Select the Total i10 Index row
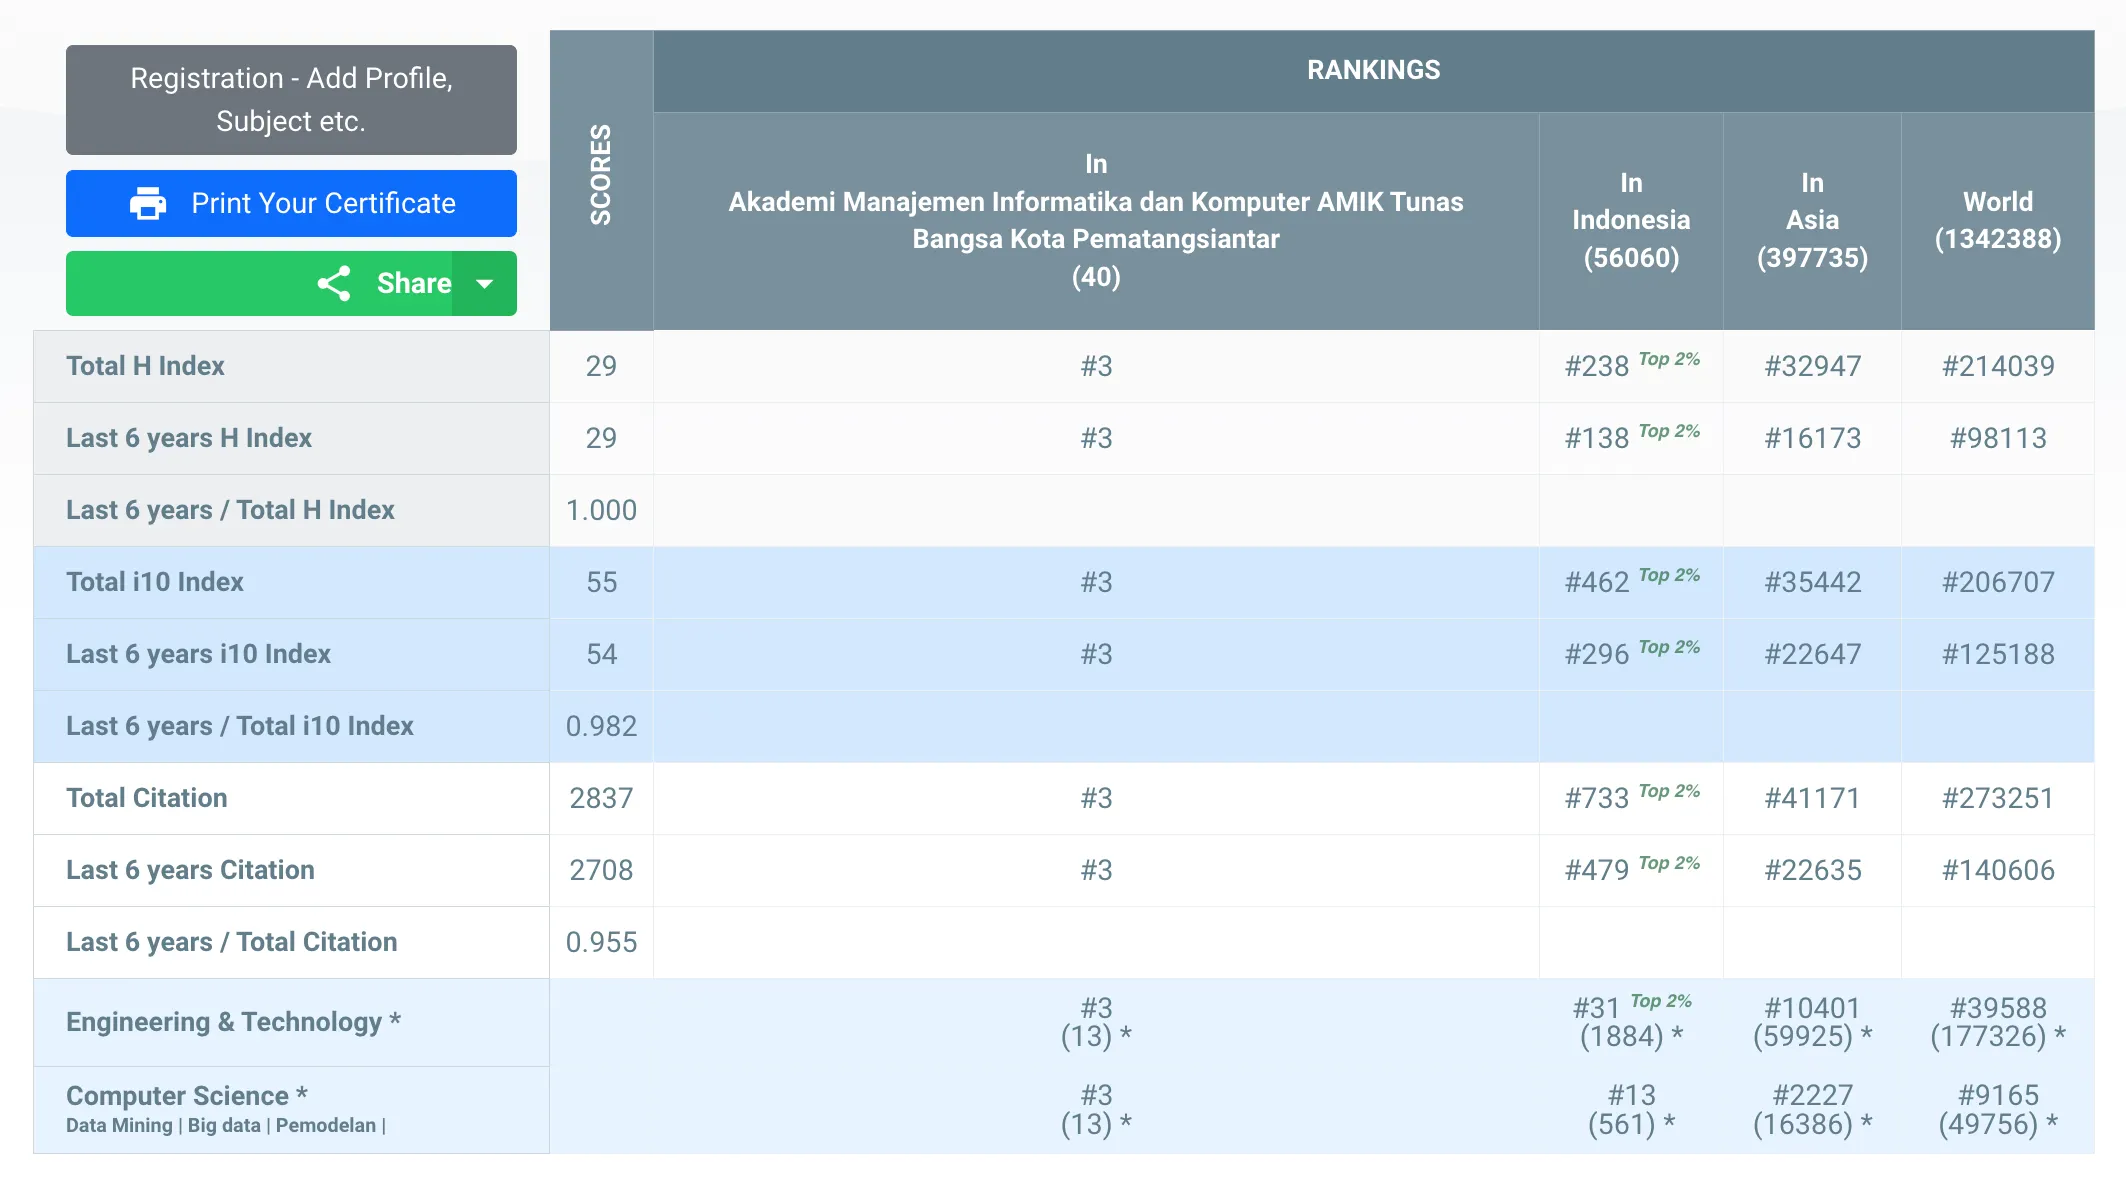 pos(155,582)
